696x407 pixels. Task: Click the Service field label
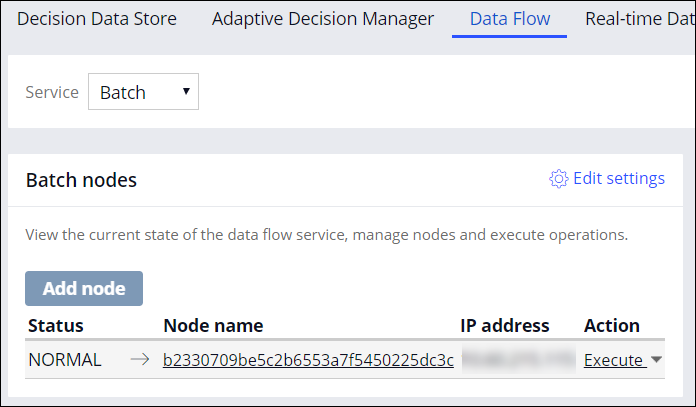click(52, 92)
